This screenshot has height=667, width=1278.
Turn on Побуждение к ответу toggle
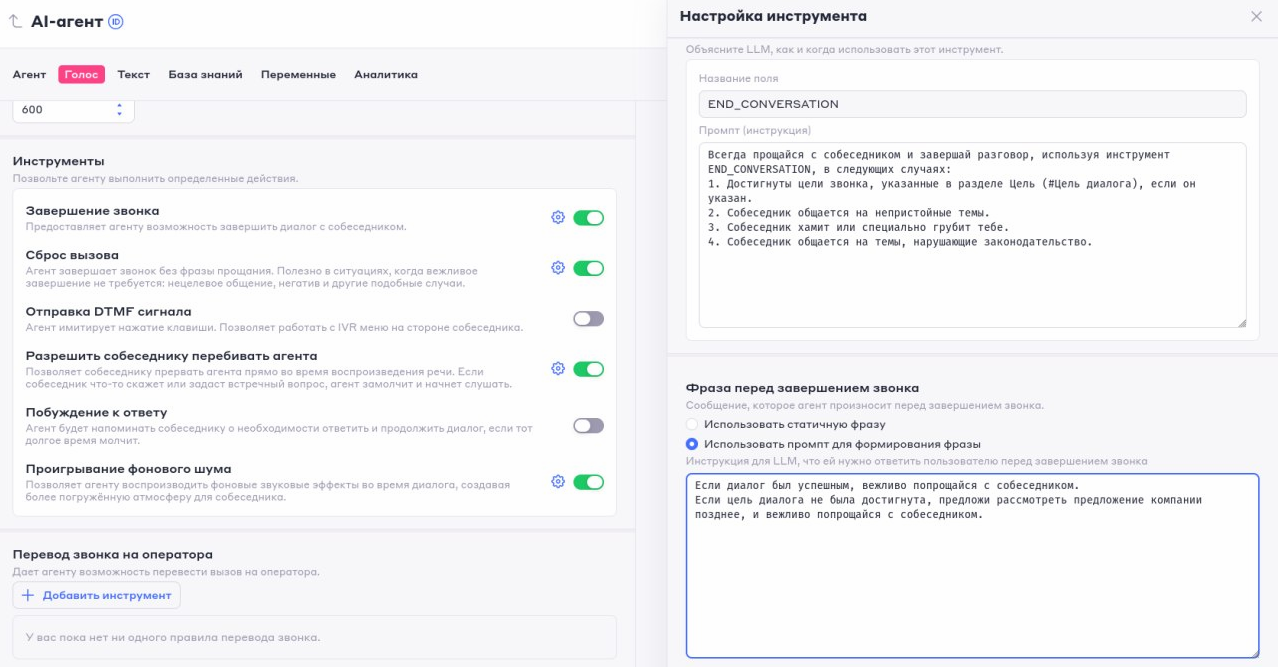pos(588,425)
